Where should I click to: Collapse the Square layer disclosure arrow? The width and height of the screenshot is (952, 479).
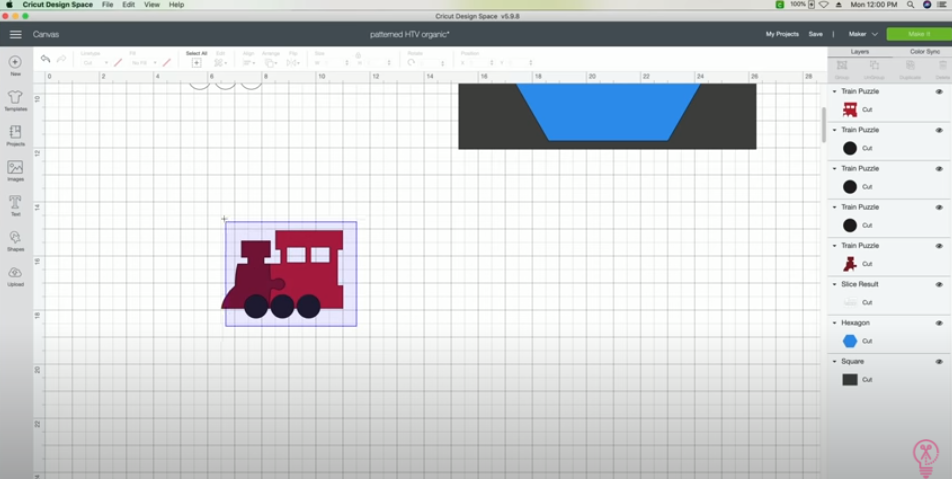[x=835, y=362]
